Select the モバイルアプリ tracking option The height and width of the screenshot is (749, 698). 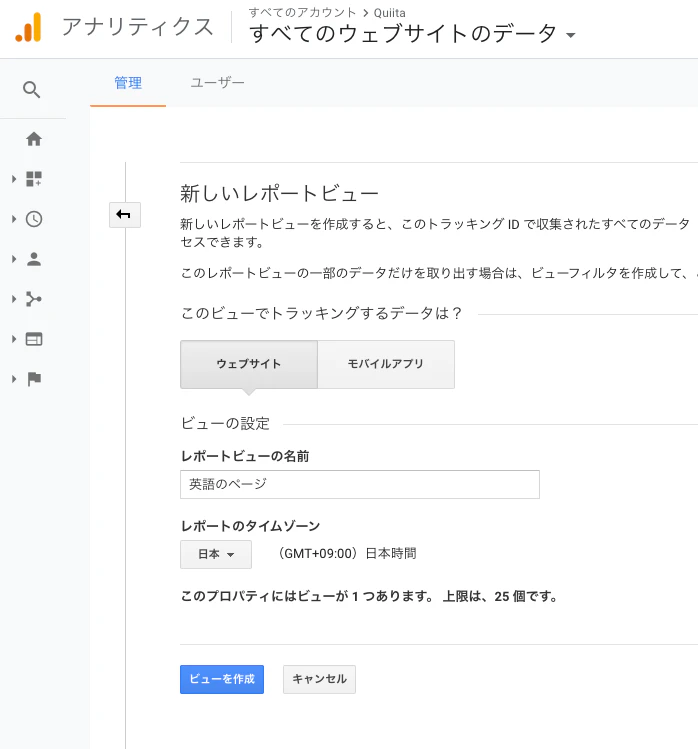(x=386, y=364)
